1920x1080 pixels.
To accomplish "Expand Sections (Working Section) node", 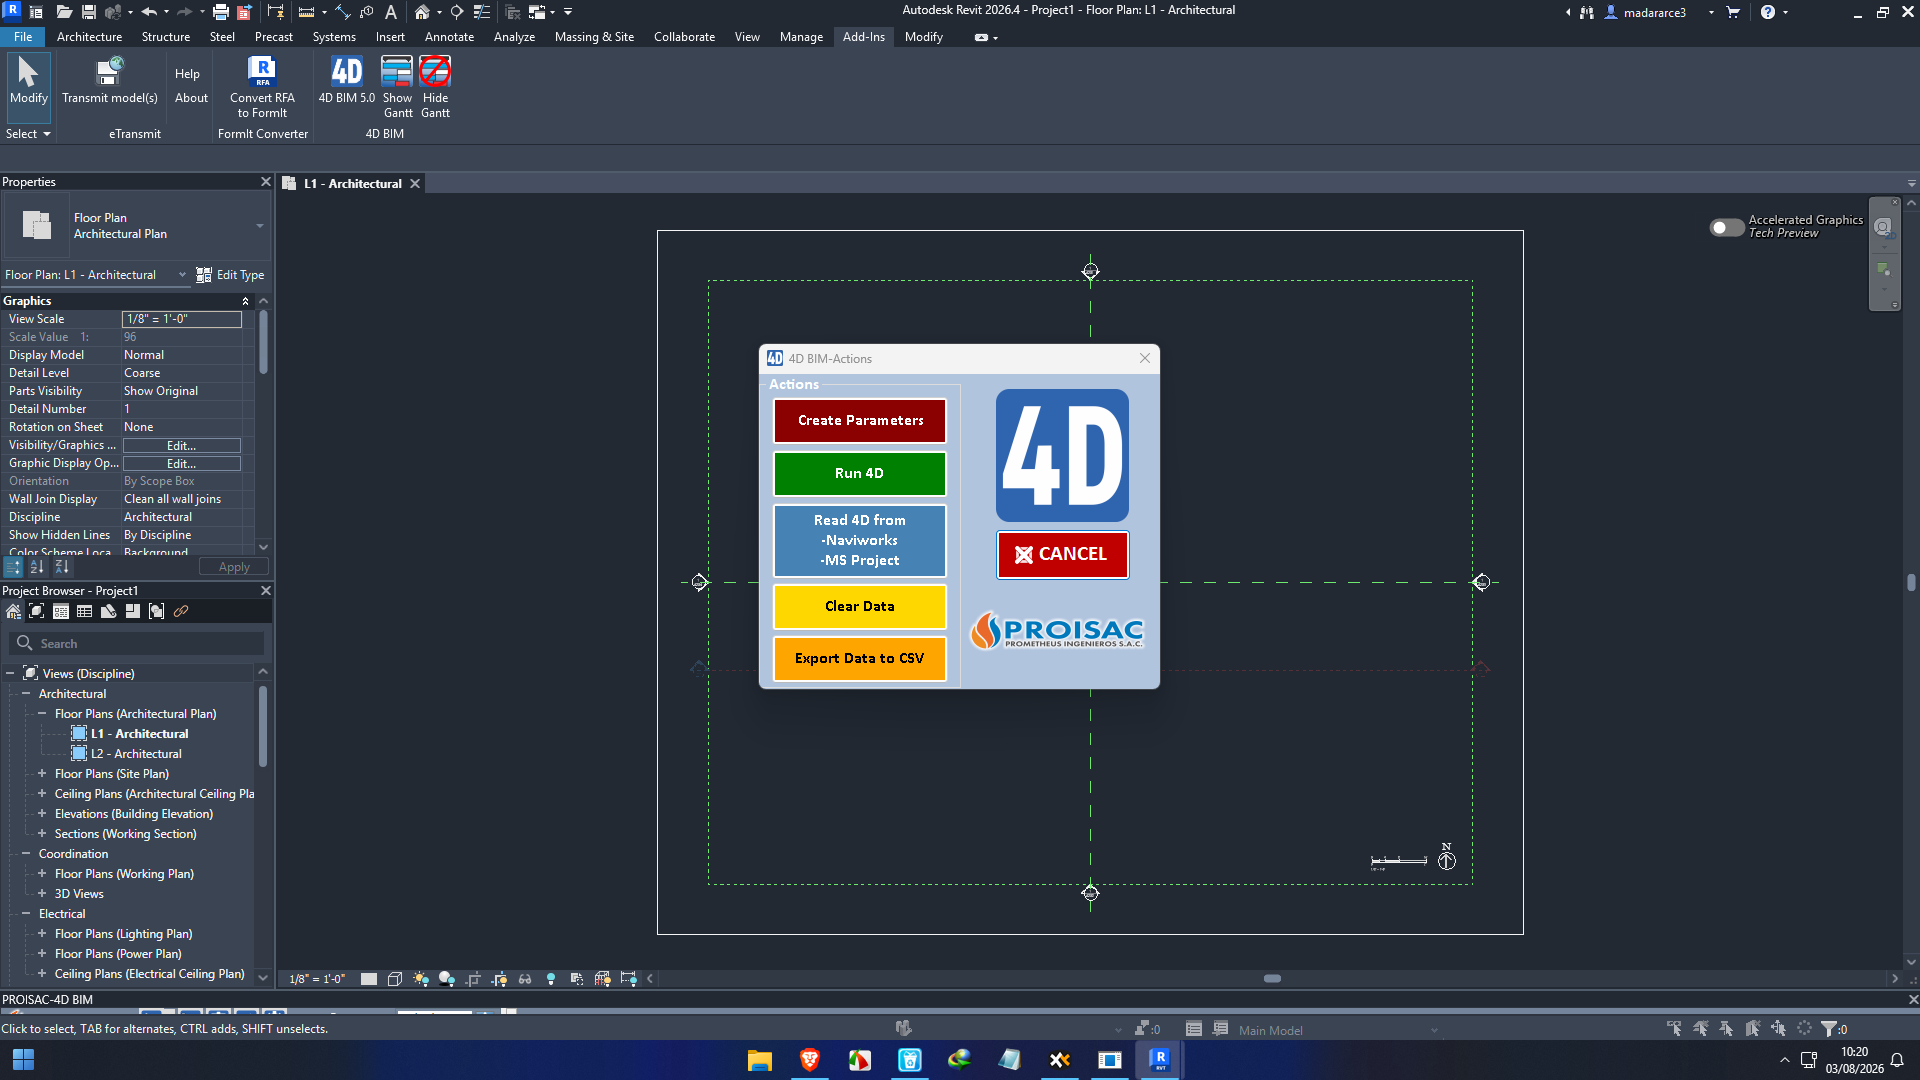I will [42, 834].
